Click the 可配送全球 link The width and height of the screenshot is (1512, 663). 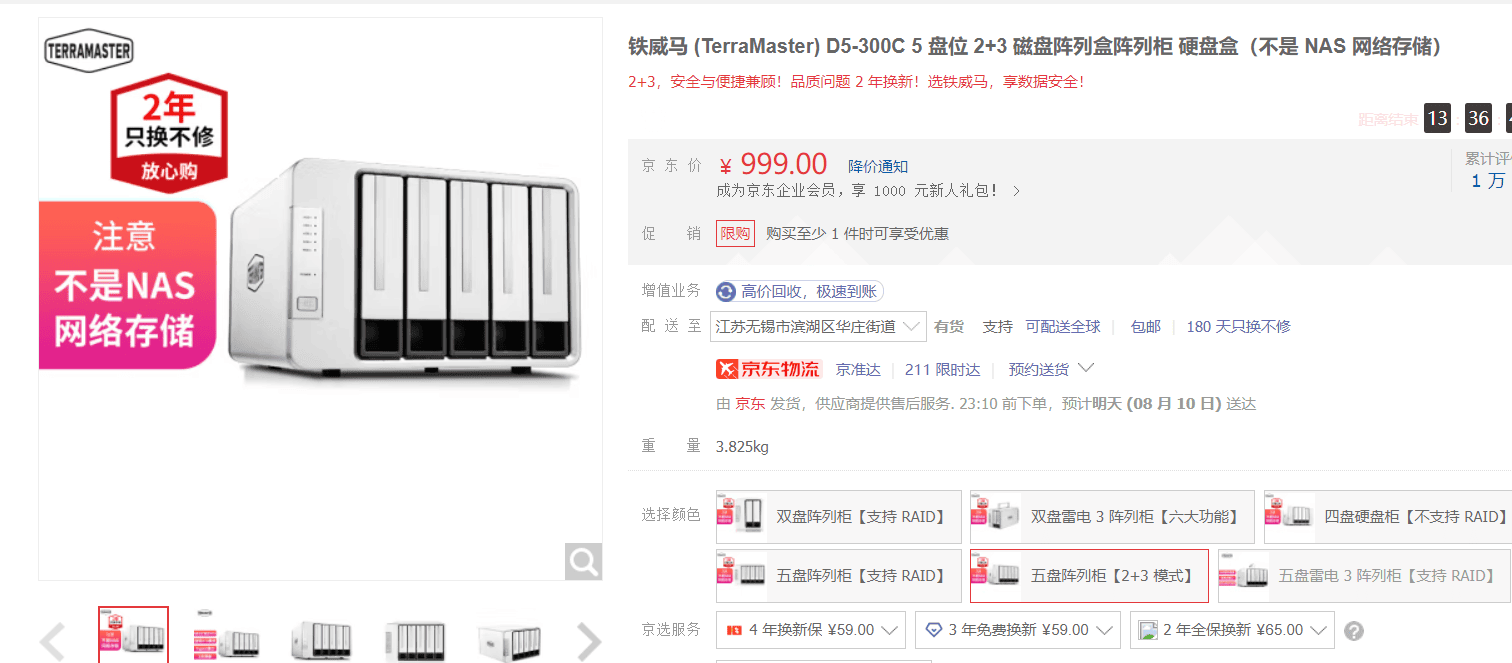[x=1063, y=327]
